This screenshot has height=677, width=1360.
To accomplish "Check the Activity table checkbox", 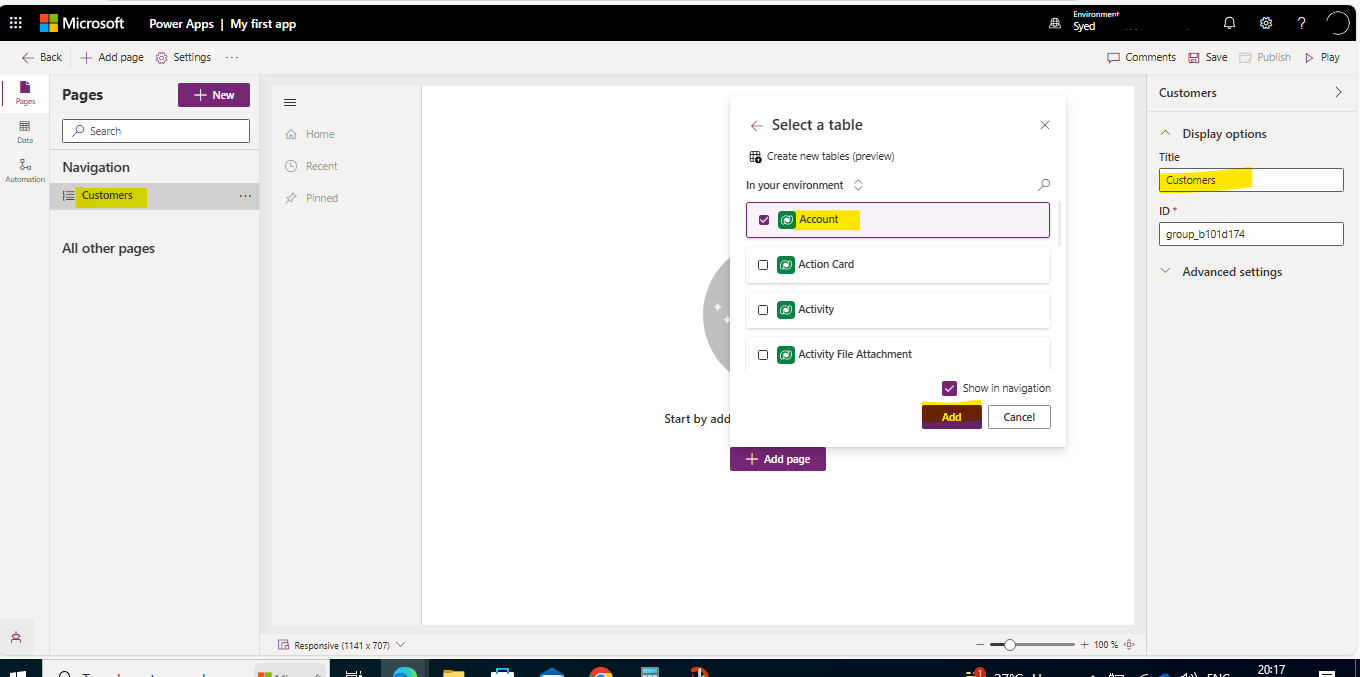I will point(763,309).
